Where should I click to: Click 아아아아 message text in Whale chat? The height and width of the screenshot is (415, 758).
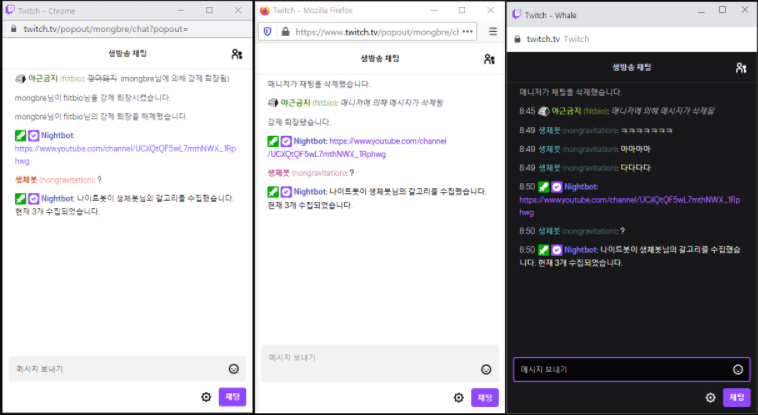pos(635,149)
